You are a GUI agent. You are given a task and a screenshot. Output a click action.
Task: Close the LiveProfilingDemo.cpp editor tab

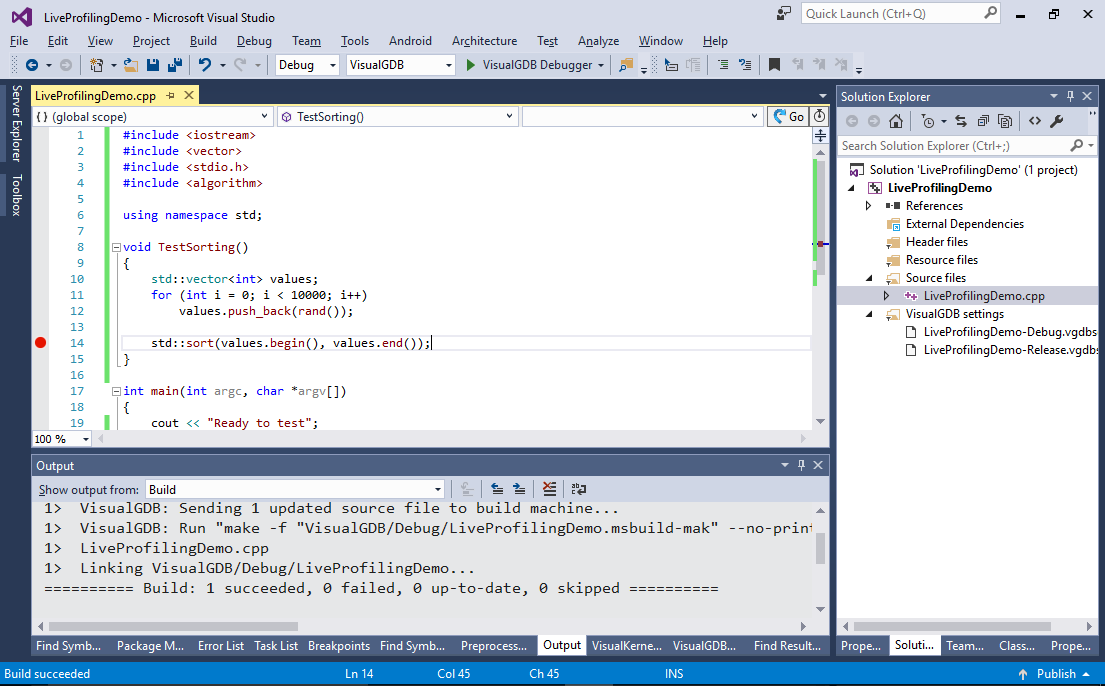click(x=189, y=95)
